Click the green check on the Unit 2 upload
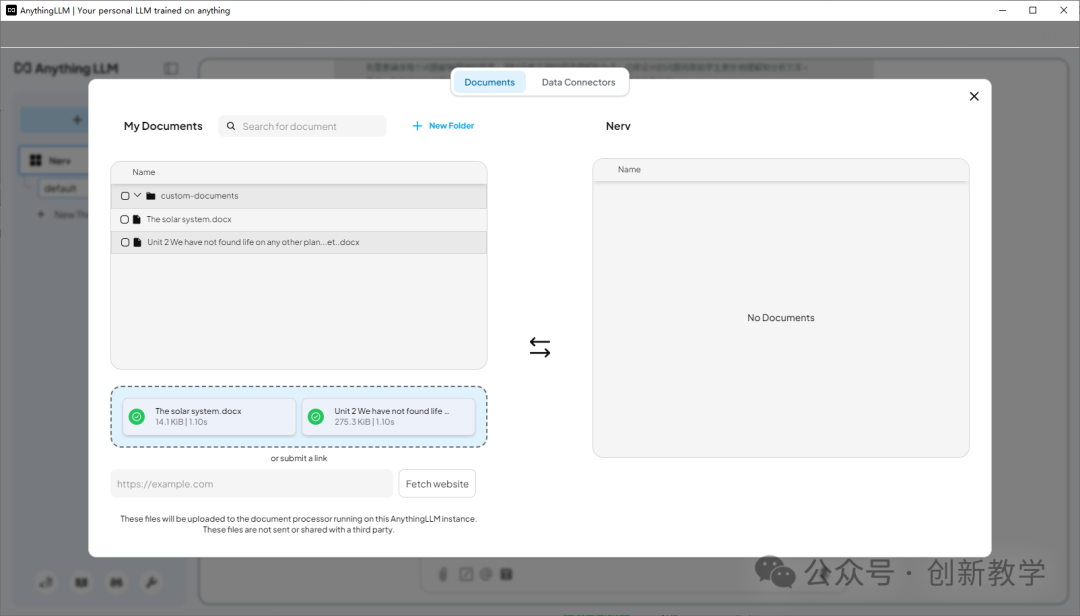 point(315,417)
